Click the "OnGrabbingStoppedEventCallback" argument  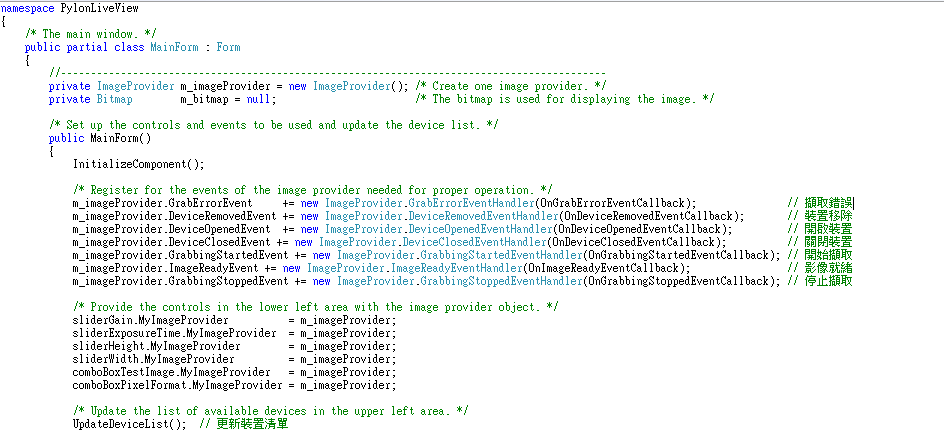pyautogui.click(x=678, y=281)
